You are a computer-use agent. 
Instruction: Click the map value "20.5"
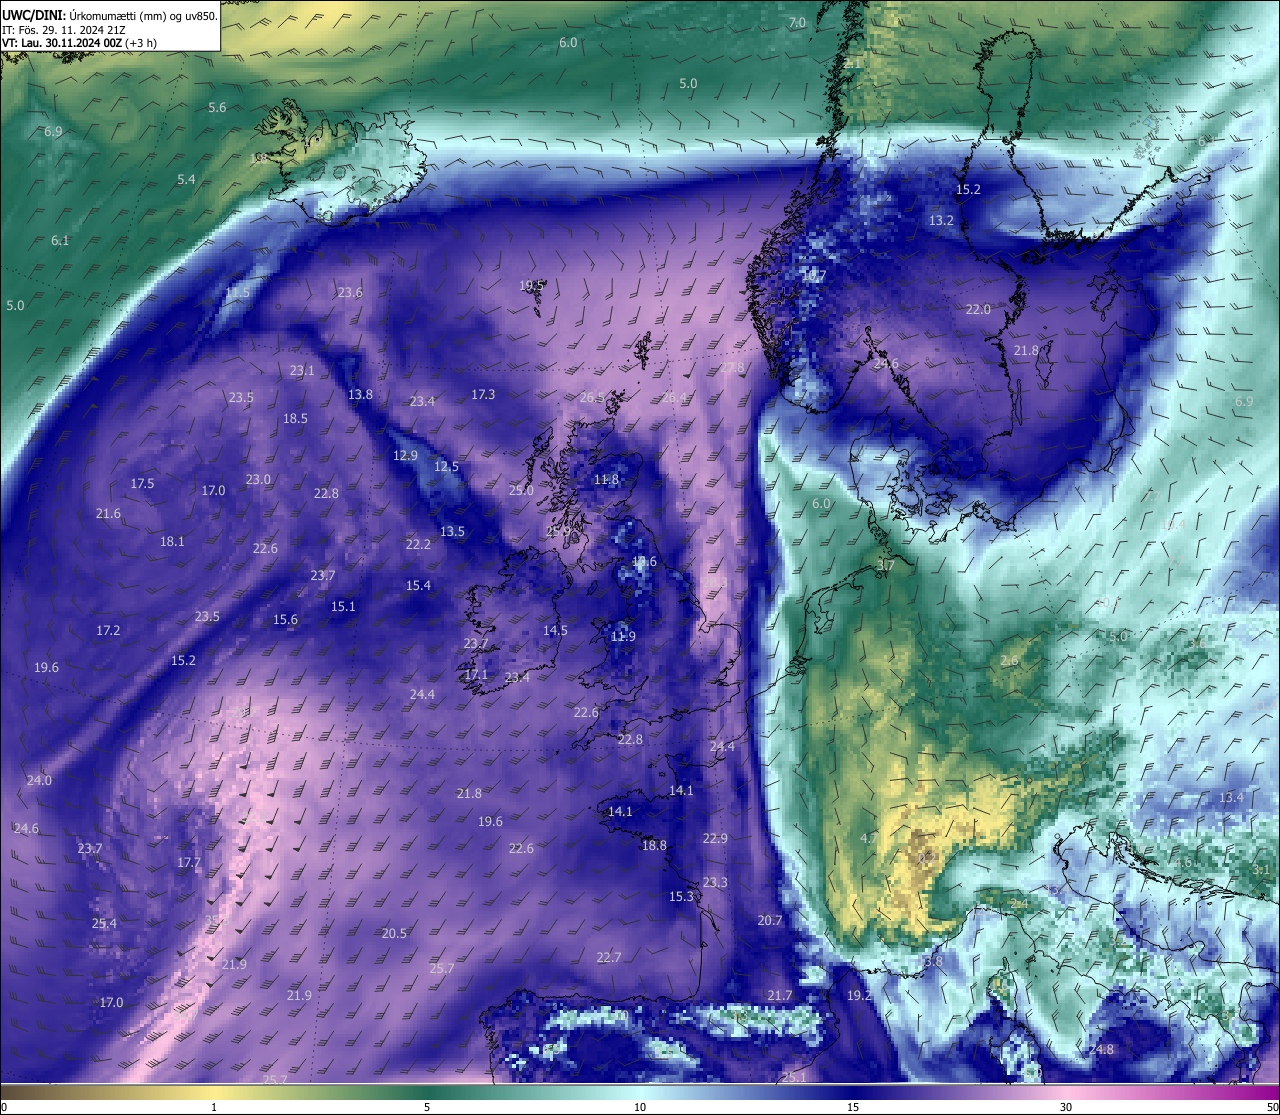(394, 933)
